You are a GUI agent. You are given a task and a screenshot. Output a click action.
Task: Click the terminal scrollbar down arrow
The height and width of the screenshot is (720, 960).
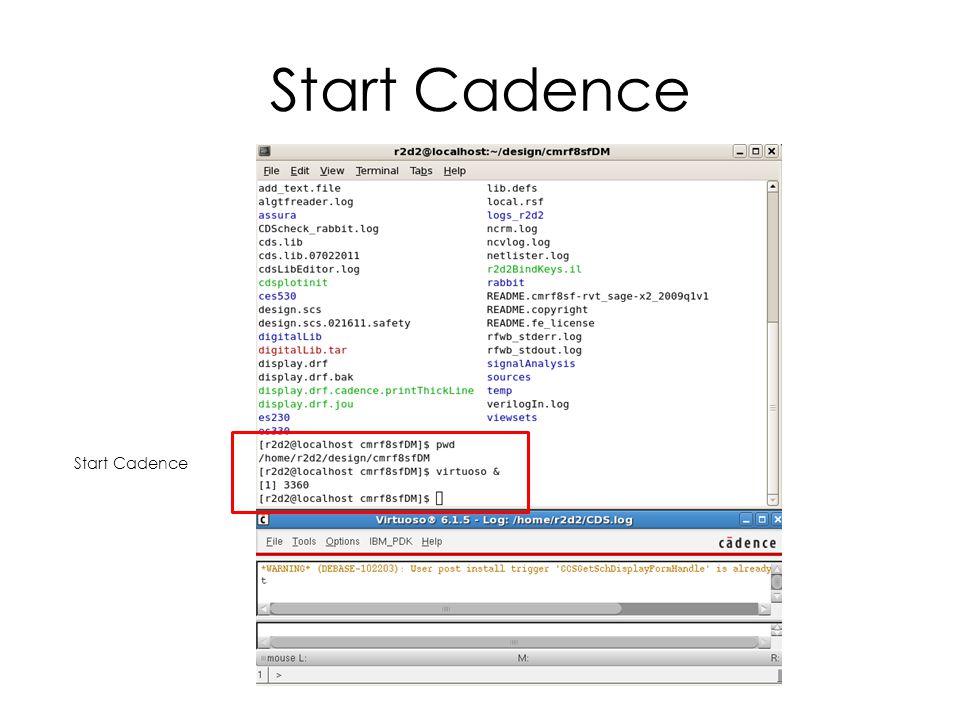pos(773,500)
